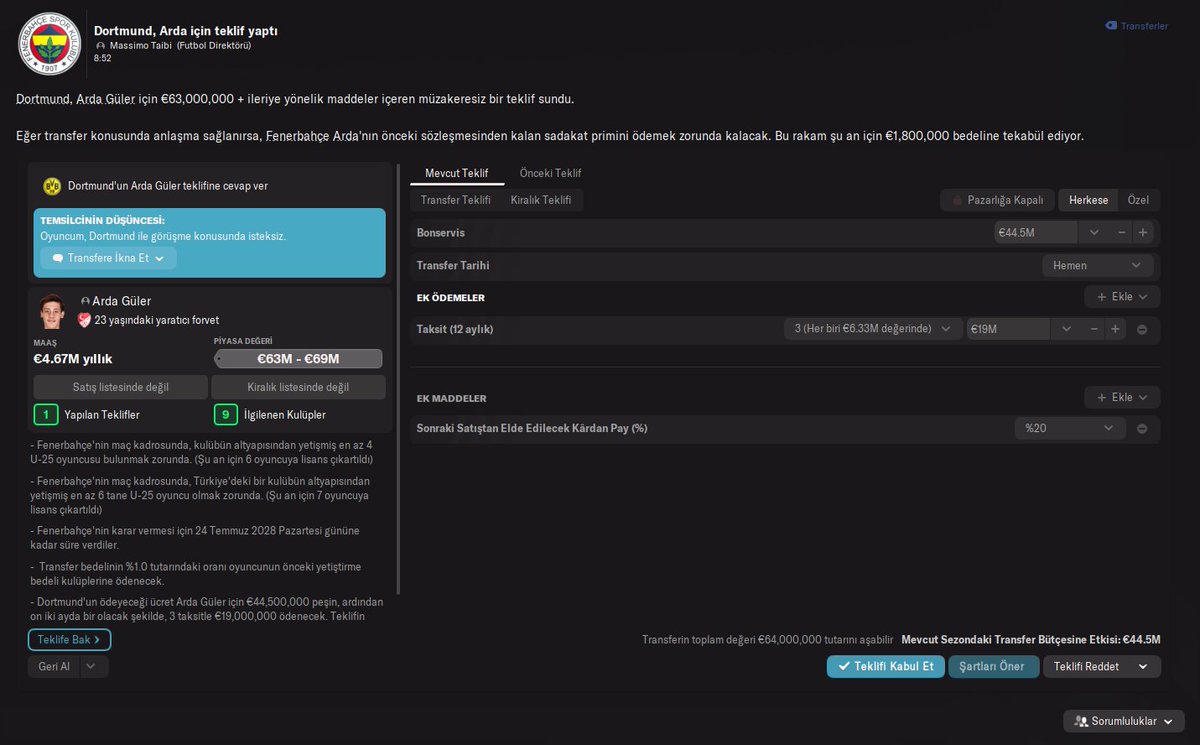Image resolution: width=1200 pixels, height=745 pixels.
Task: Click the €63M - €69M market value bar
Action: coord(298,359)
